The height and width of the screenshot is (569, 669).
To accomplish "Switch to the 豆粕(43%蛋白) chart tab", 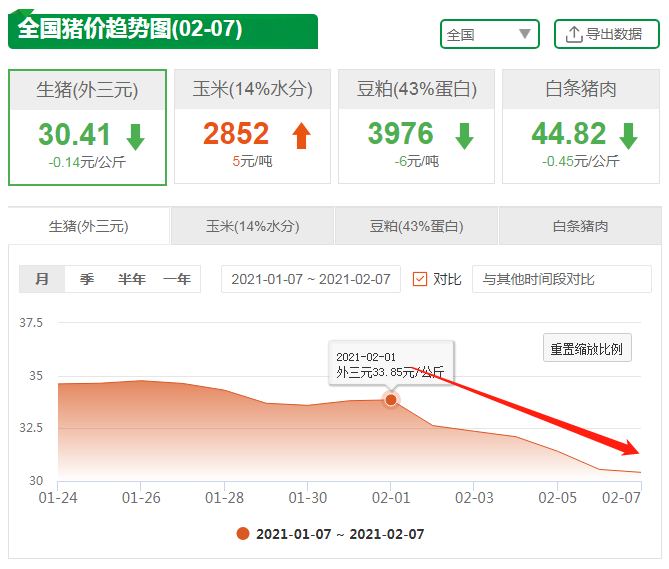I will point(416,226).
